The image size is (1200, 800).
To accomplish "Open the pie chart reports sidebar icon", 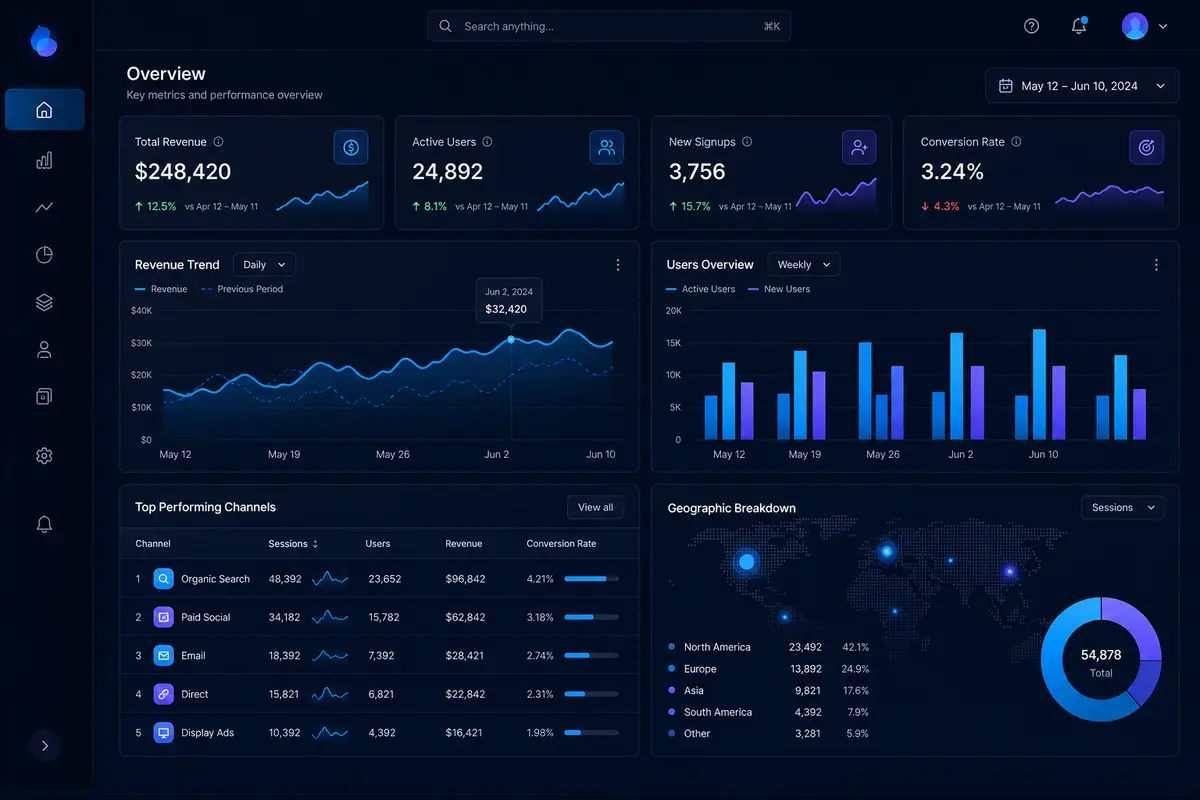I will tap(44, 255).
